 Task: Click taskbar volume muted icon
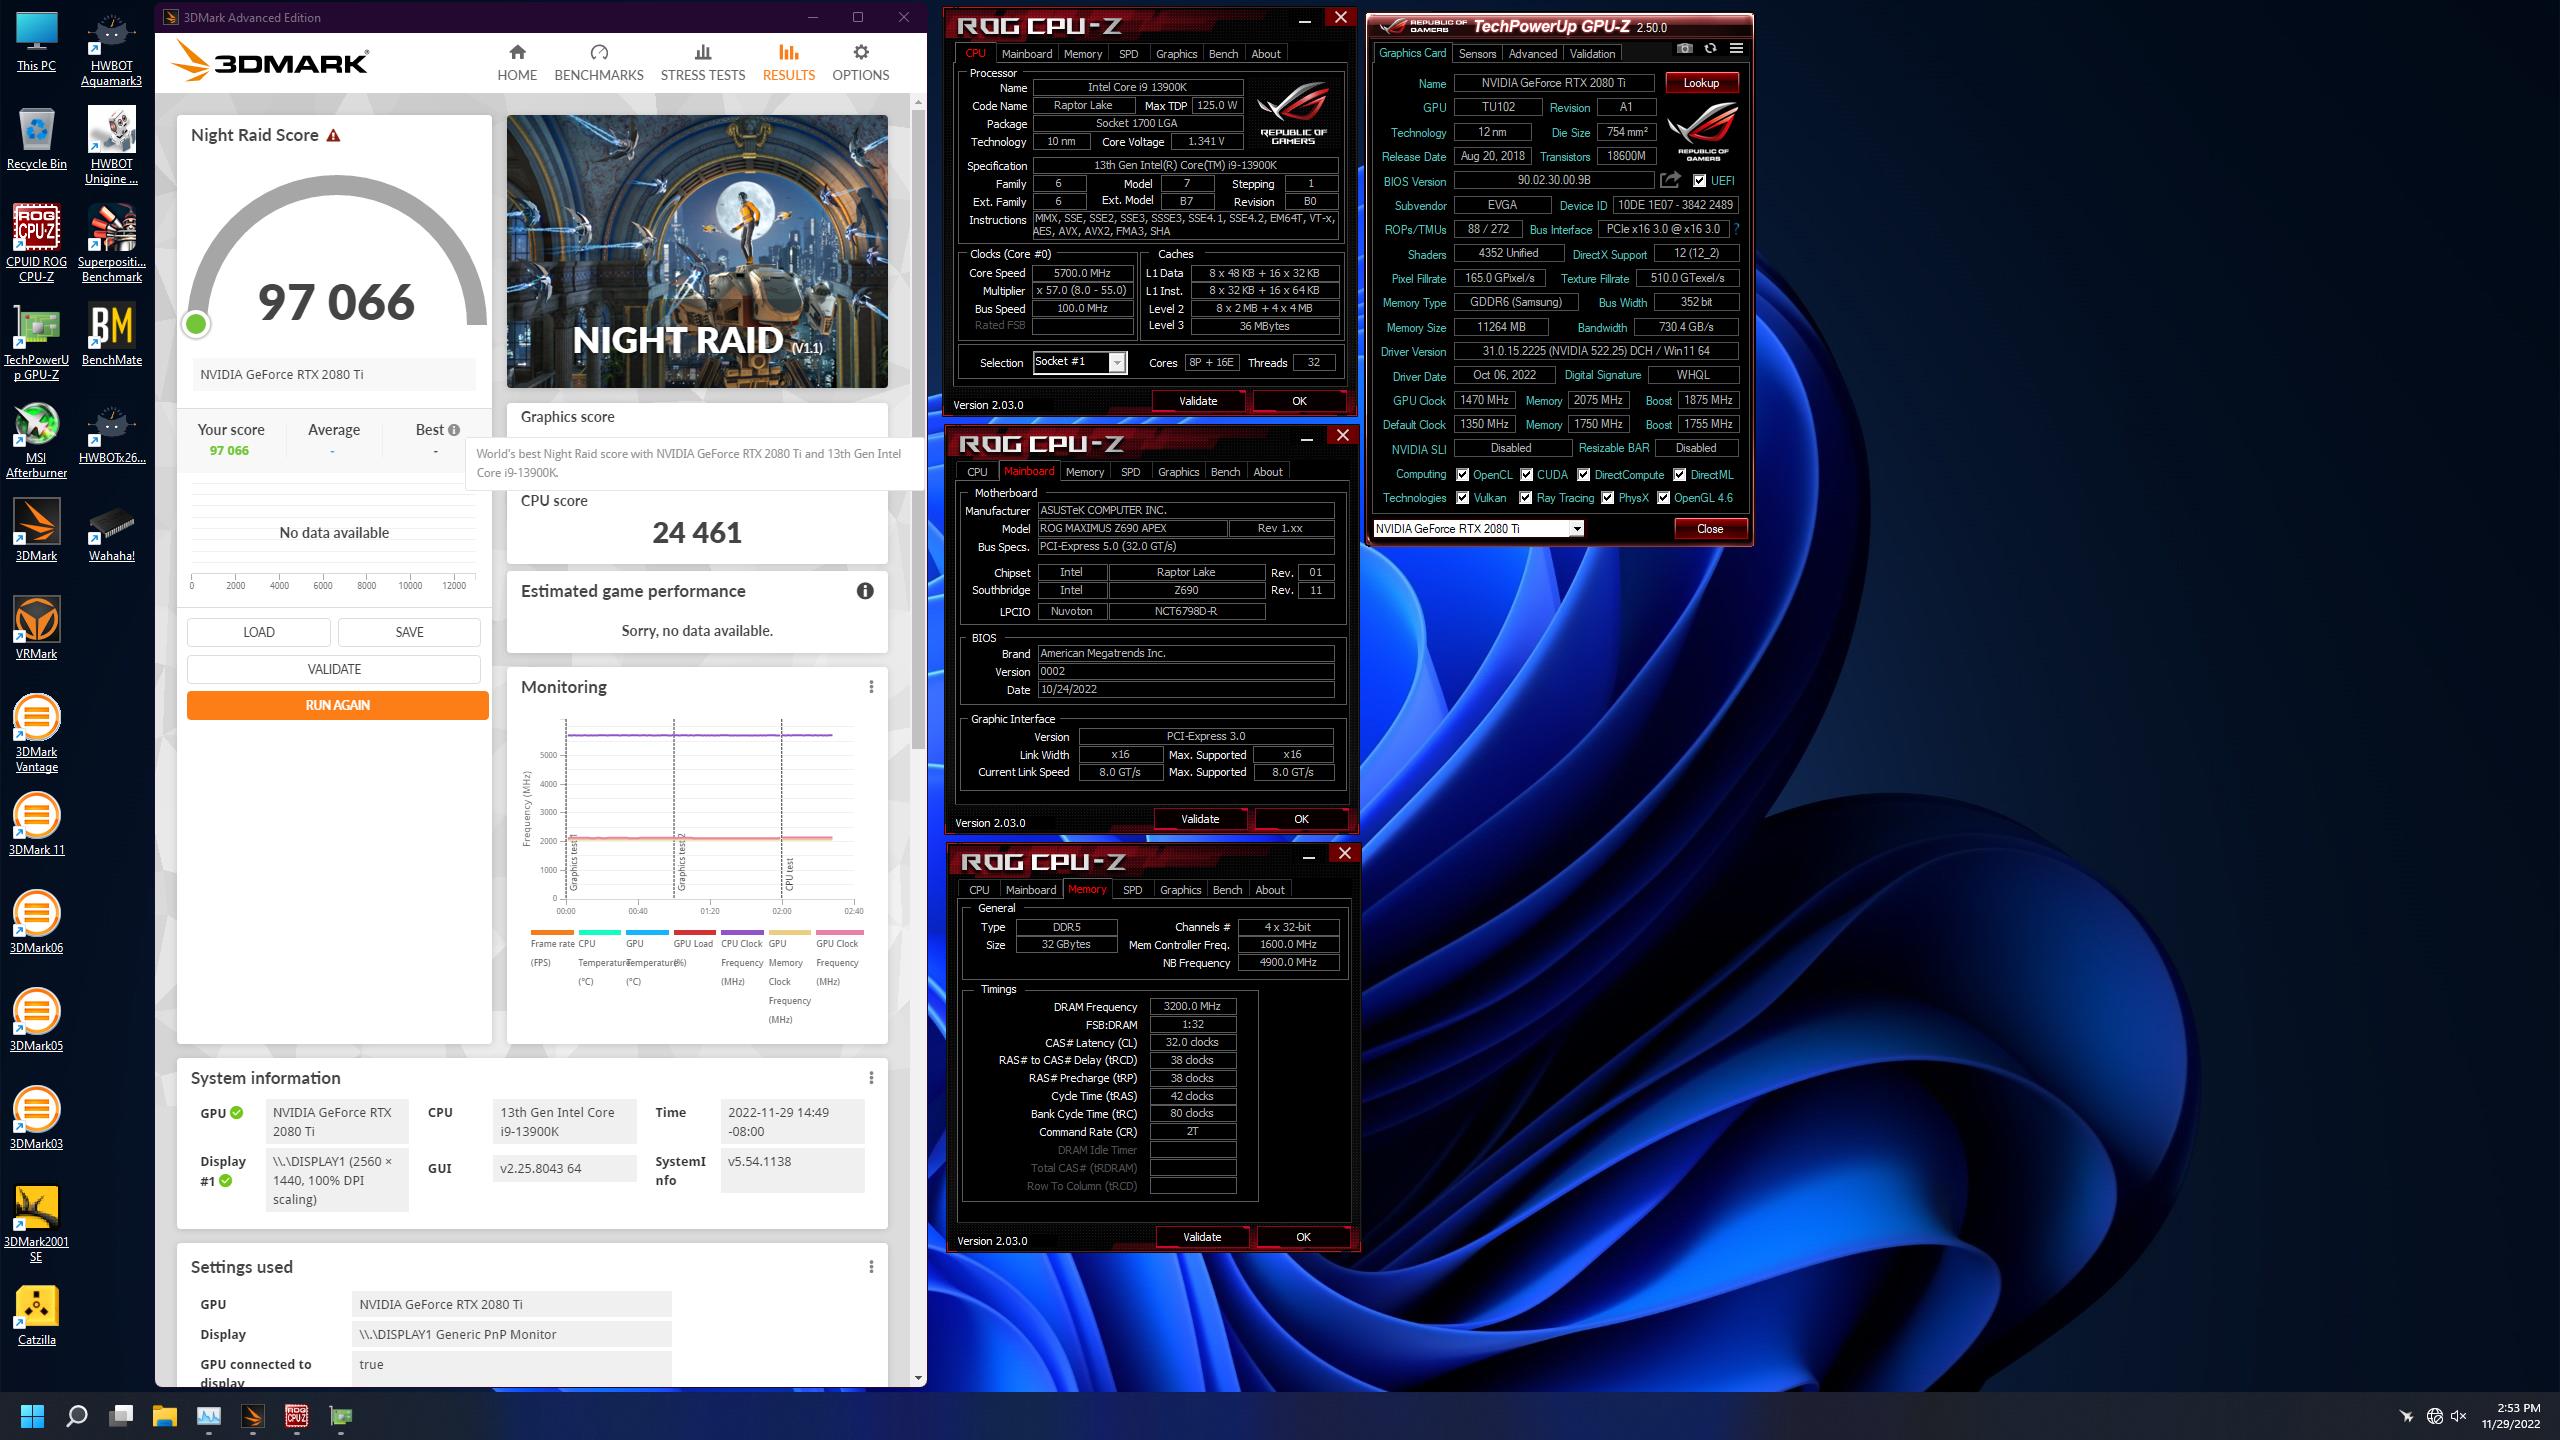click(x=2459, y=1416)
